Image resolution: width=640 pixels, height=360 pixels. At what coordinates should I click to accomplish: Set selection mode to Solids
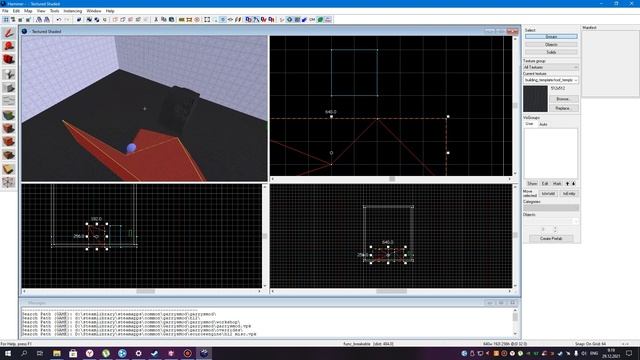551,52
